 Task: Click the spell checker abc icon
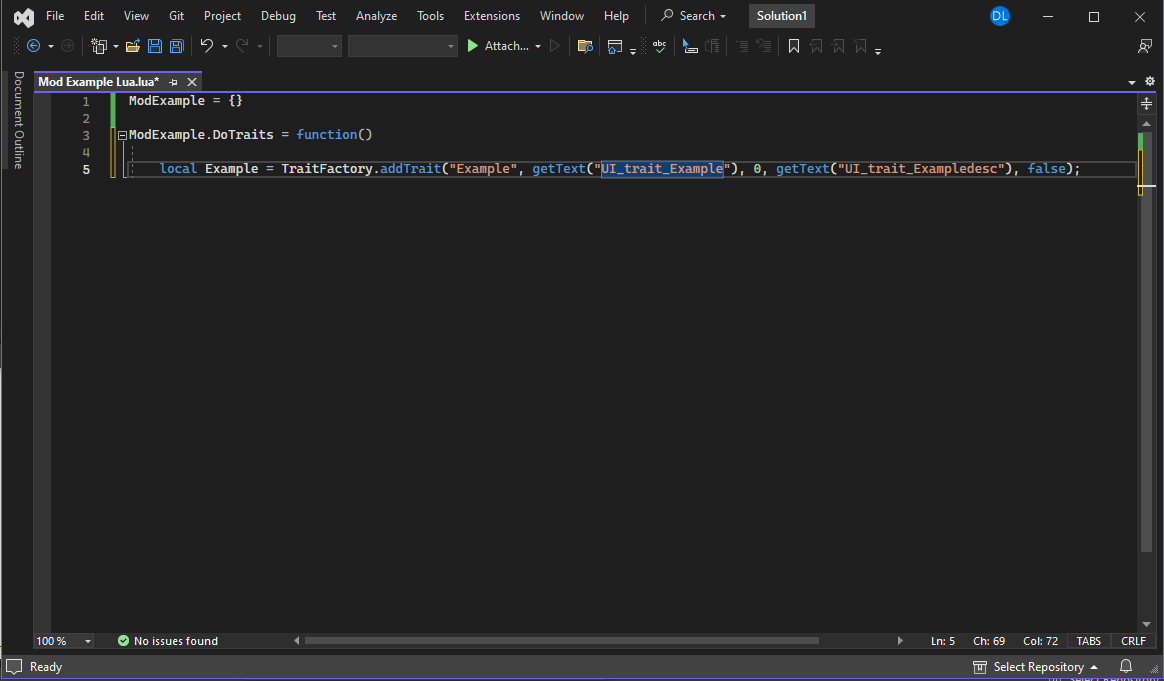click(x=659, y=45)
